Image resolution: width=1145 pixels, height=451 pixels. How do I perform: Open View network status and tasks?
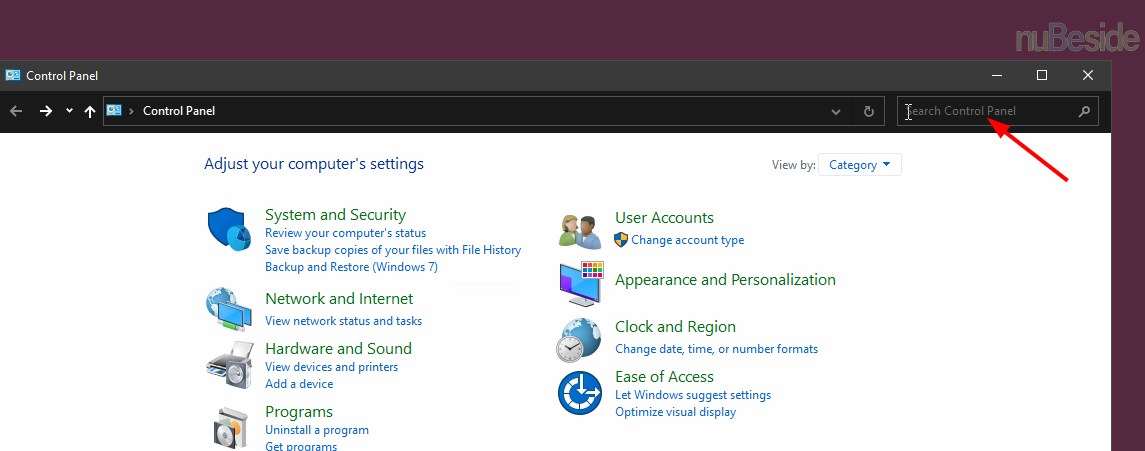(343, 320)
